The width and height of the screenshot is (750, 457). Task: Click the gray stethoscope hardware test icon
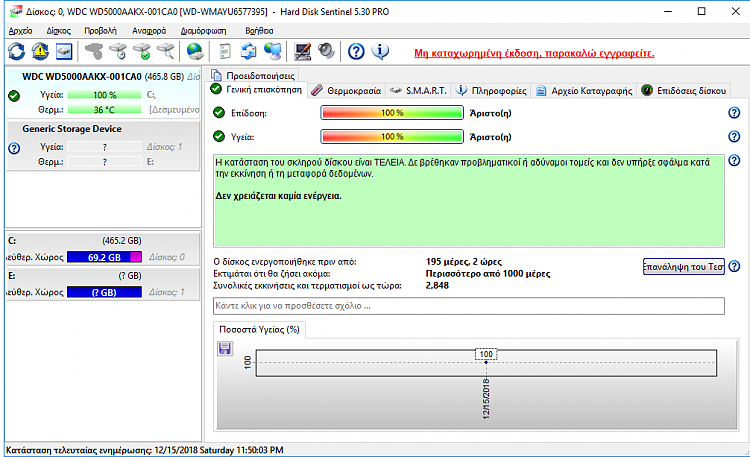pyautogui.click(x=94, y=51)
